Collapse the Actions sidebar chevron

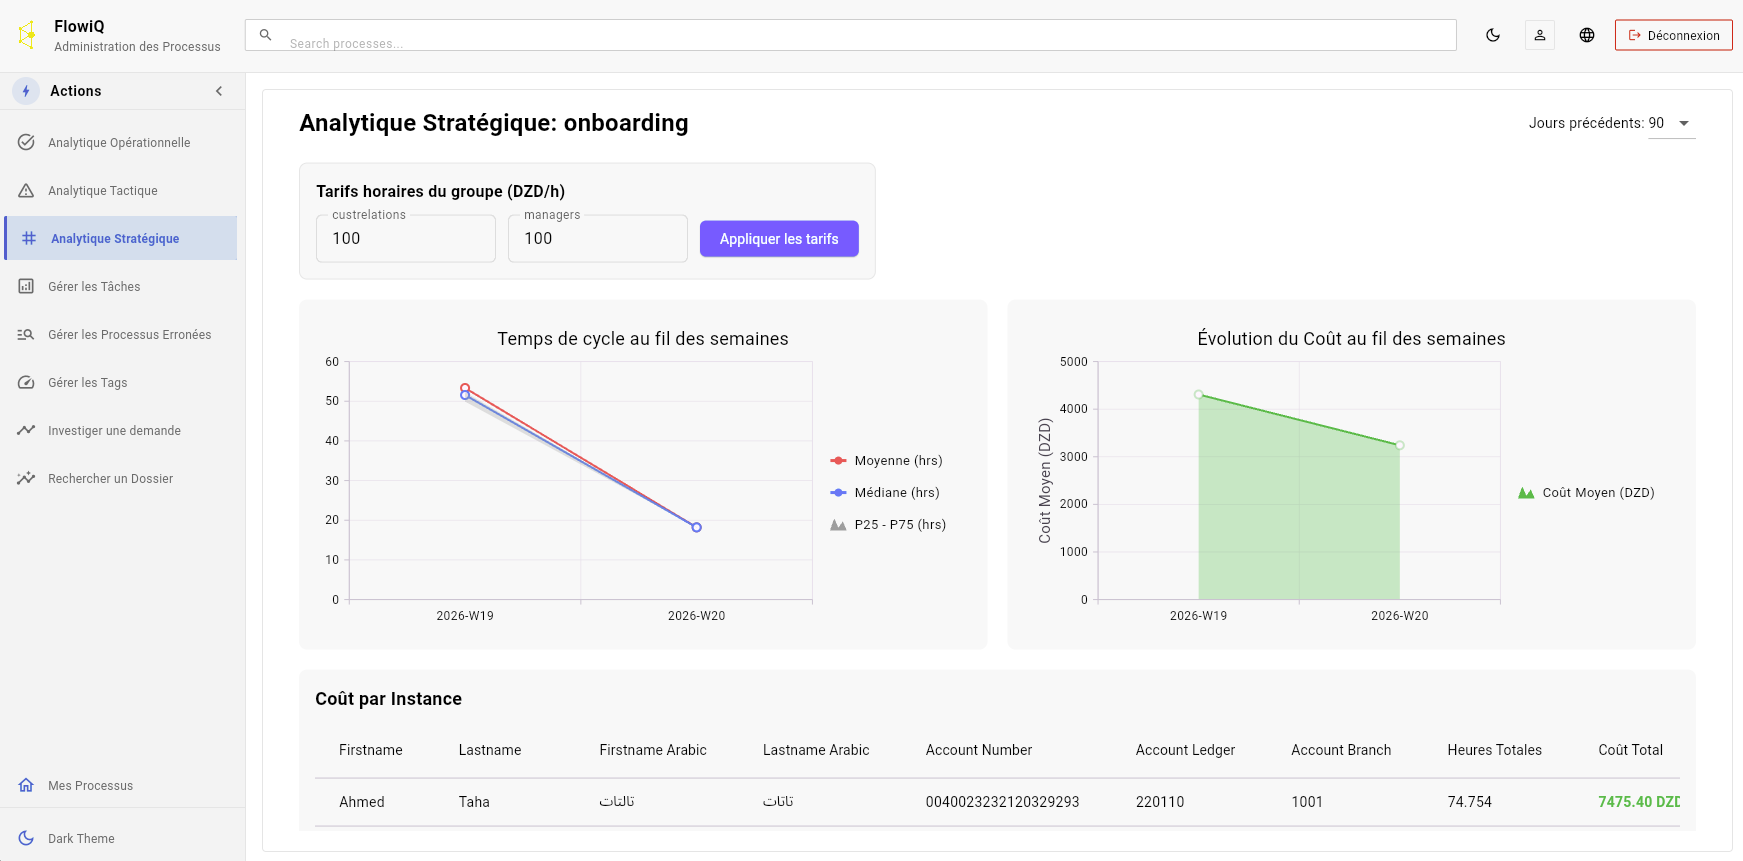tap(219, 91)
